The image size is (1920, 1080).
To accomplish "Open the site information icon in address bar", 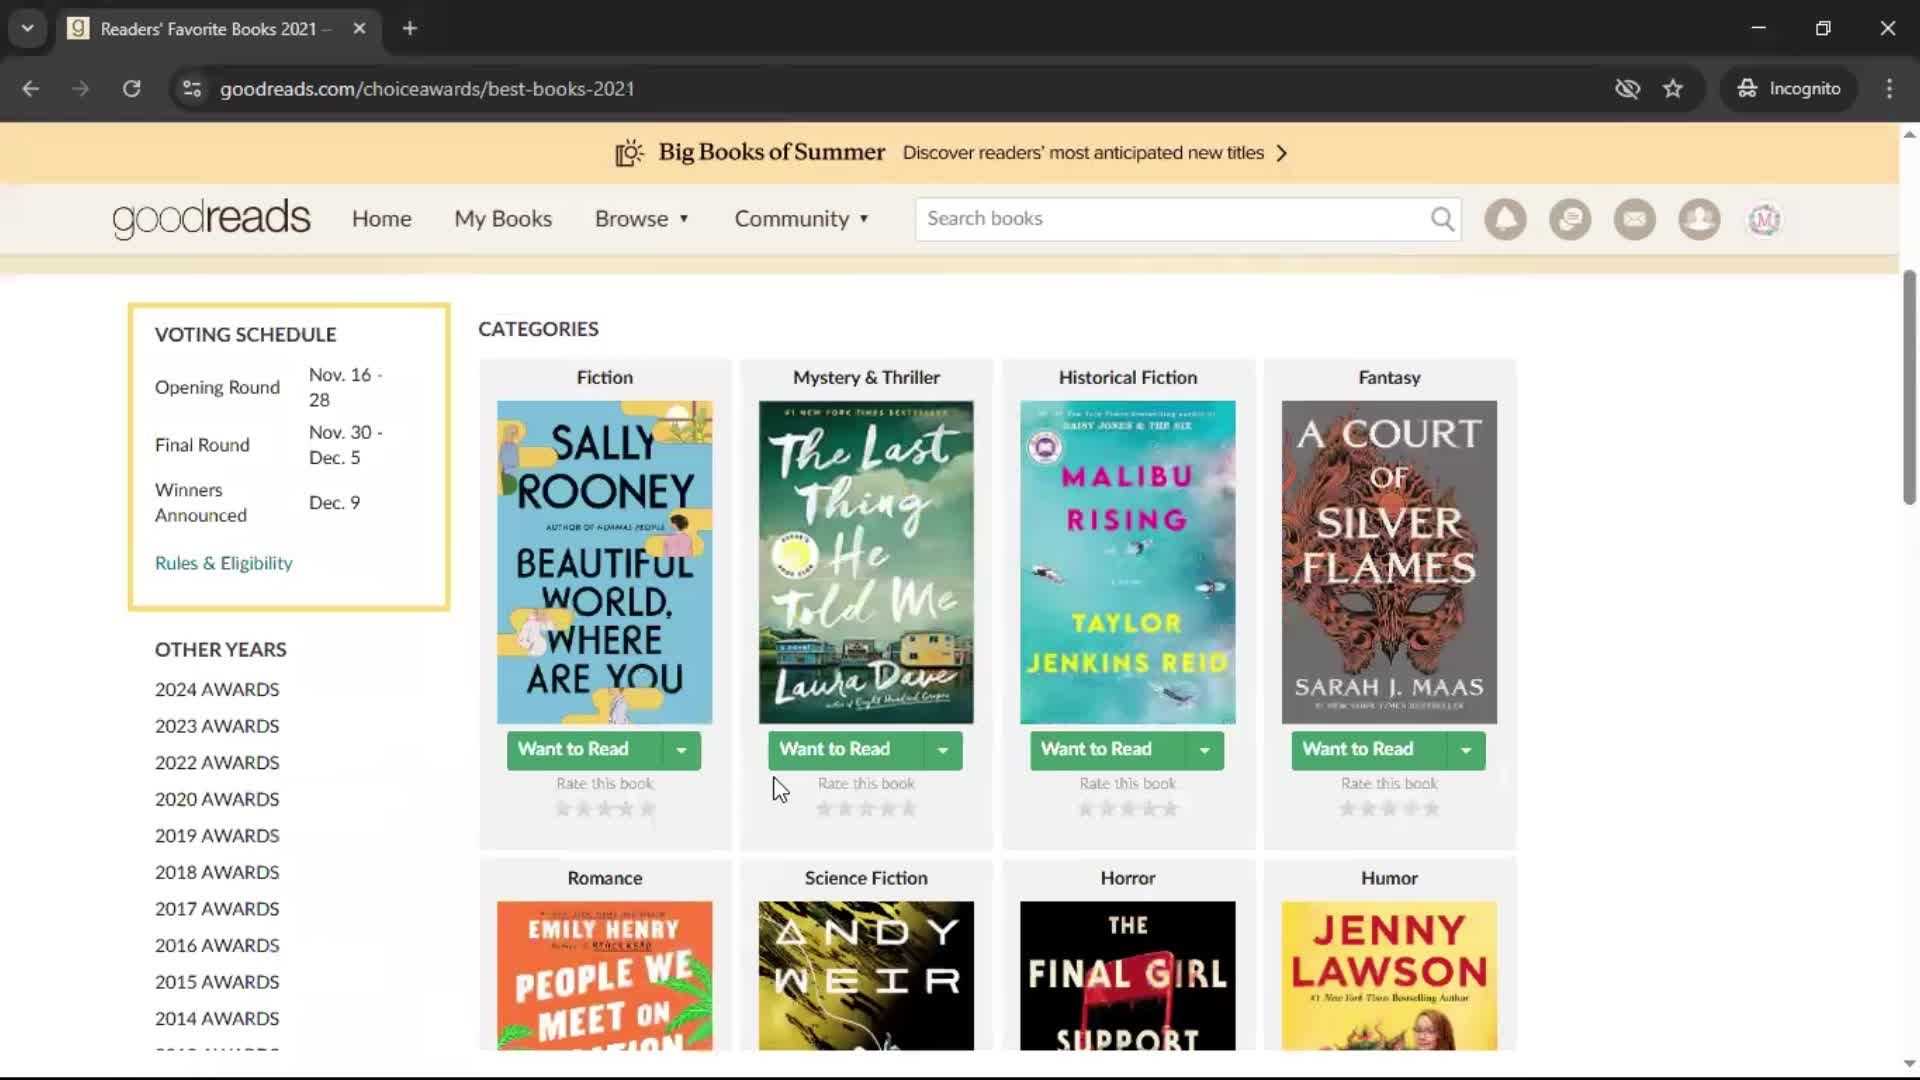I will pyautogui.click(x=192, y=89).
